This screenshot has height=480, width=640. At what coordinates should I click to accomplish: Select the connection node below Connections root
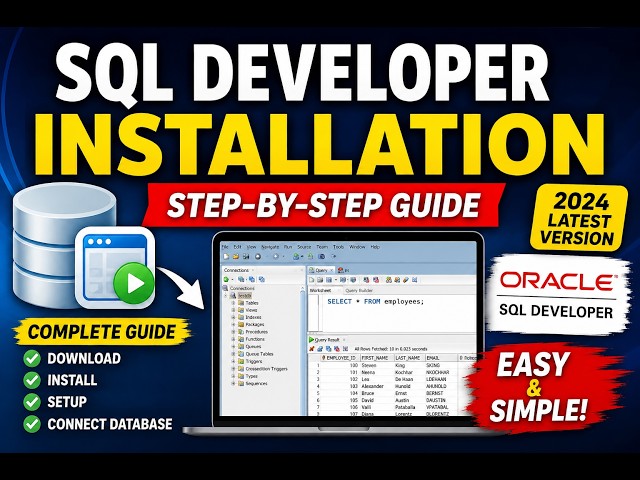coord(245,296)
